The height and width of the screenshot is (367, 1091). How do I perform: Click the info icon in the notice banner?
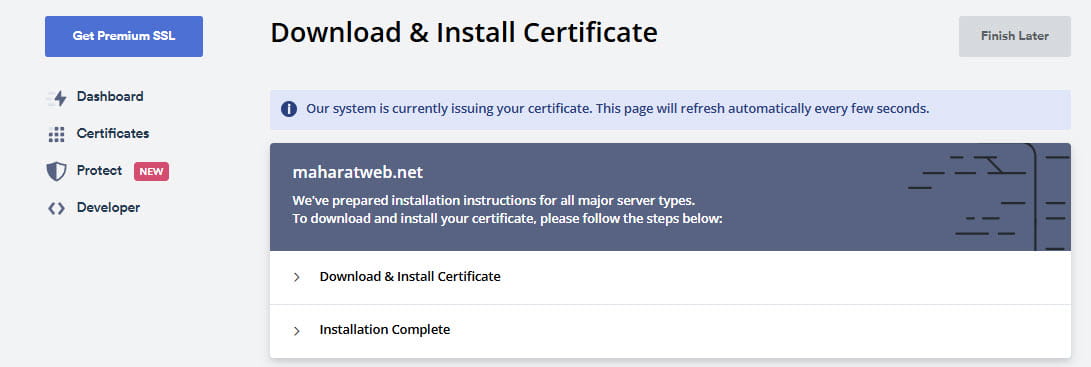[x=289, y=109]
